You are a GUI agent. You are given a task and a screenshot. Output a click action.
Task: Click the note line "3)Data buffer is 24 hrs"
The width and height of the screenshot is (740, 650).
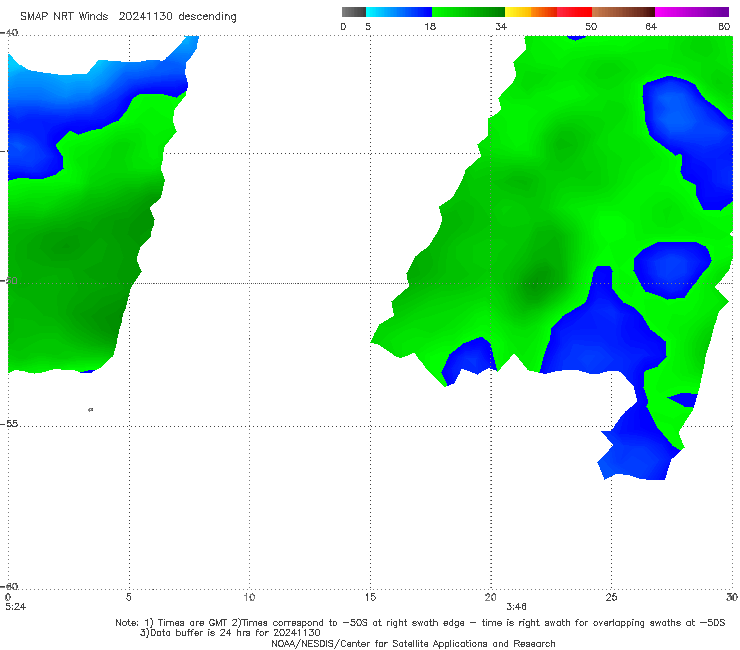point(230,633)
